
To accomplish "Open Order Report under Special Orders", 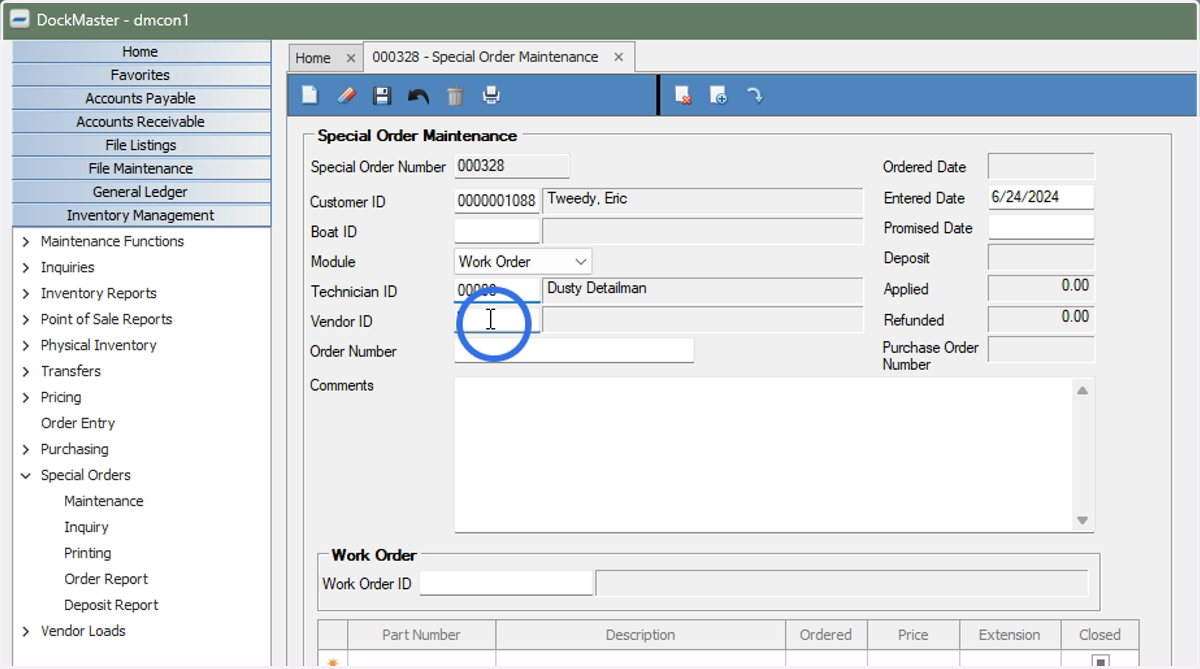I will (x=106, y=579).
